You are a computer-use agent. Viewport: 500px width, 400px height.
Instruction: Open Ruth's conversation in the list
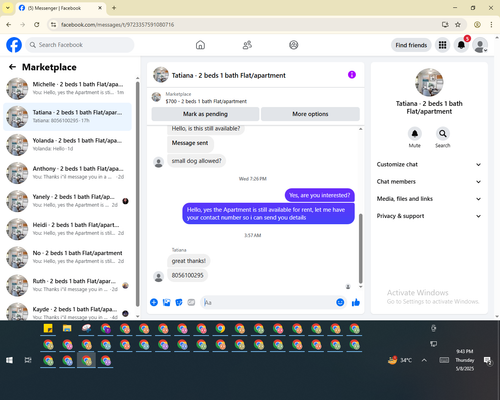click(x=67, y=285)
